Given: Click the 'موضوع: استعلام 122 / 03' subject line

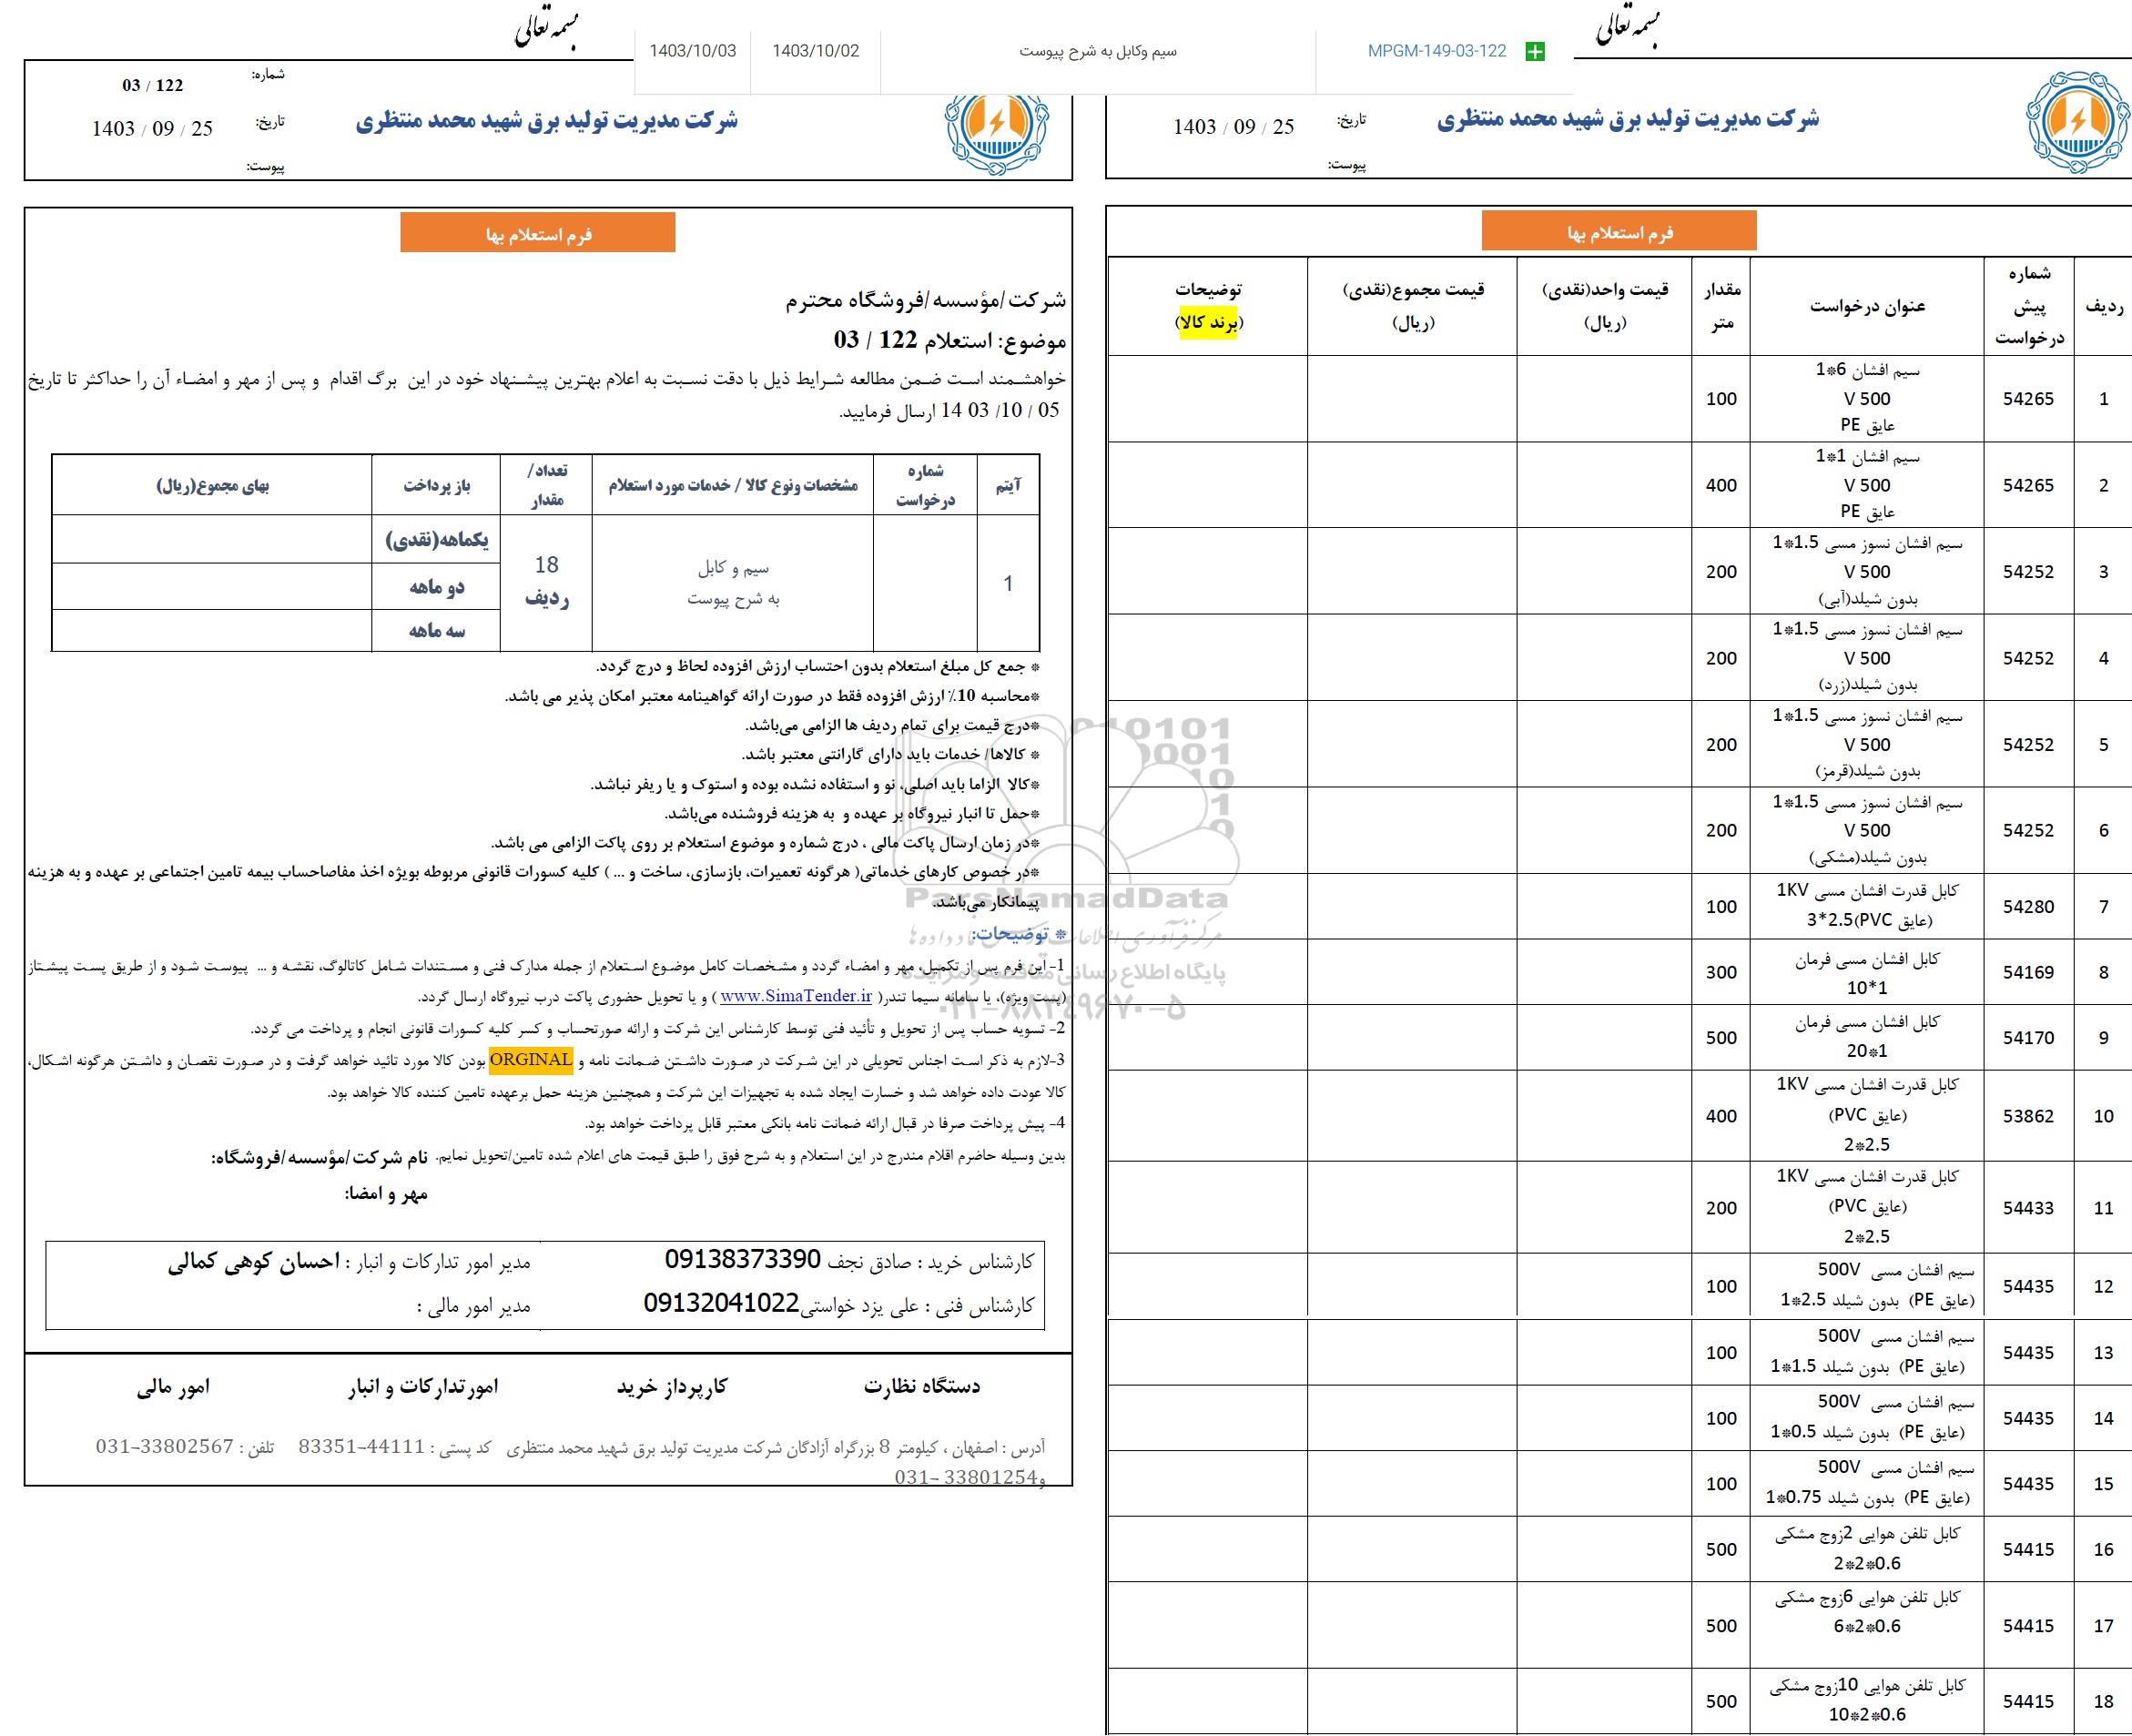Looking at the screenshot, I should point(949,340).
